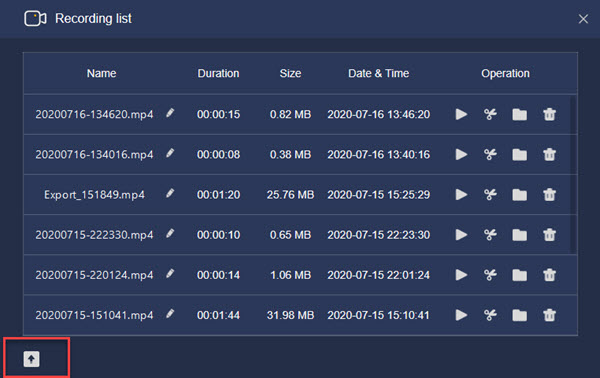Click the Date & Time column header
600x378 pixels.
tap(378, 73)
